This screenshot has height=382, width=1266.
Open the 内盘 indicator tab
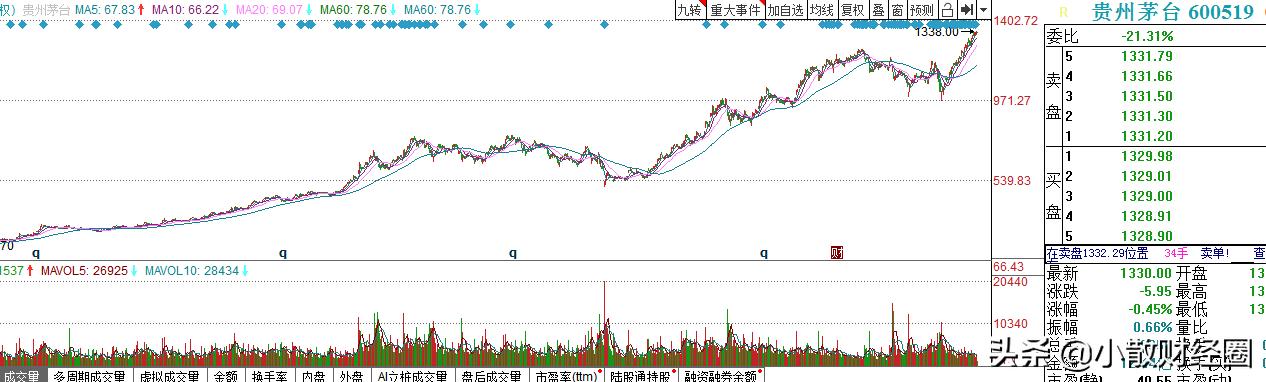click(314, 376)
